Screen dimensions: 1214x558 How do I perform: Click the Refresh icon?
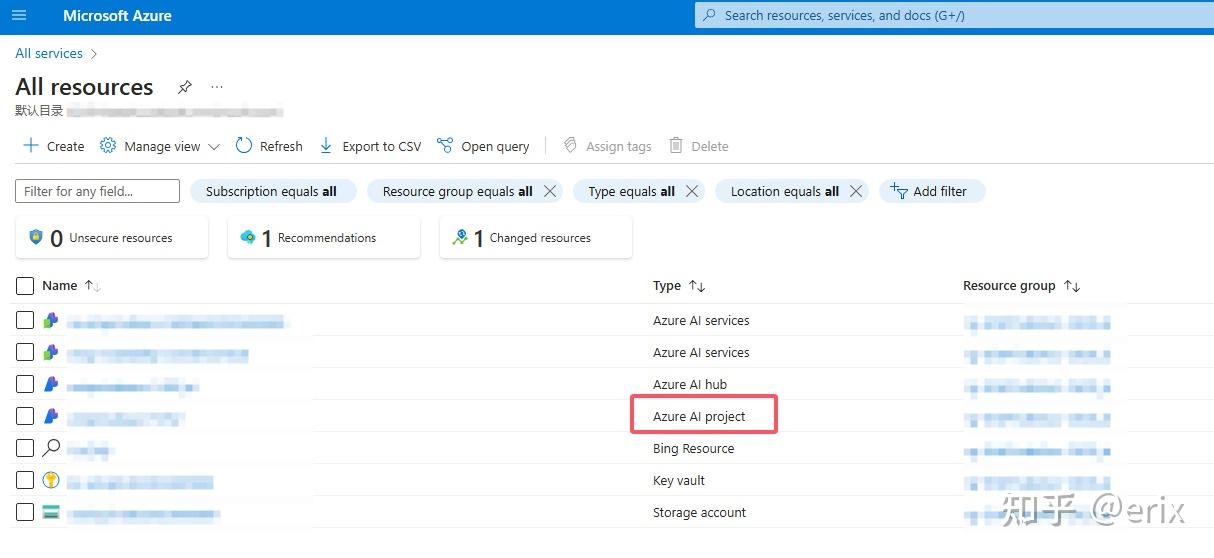pos(244,146)
